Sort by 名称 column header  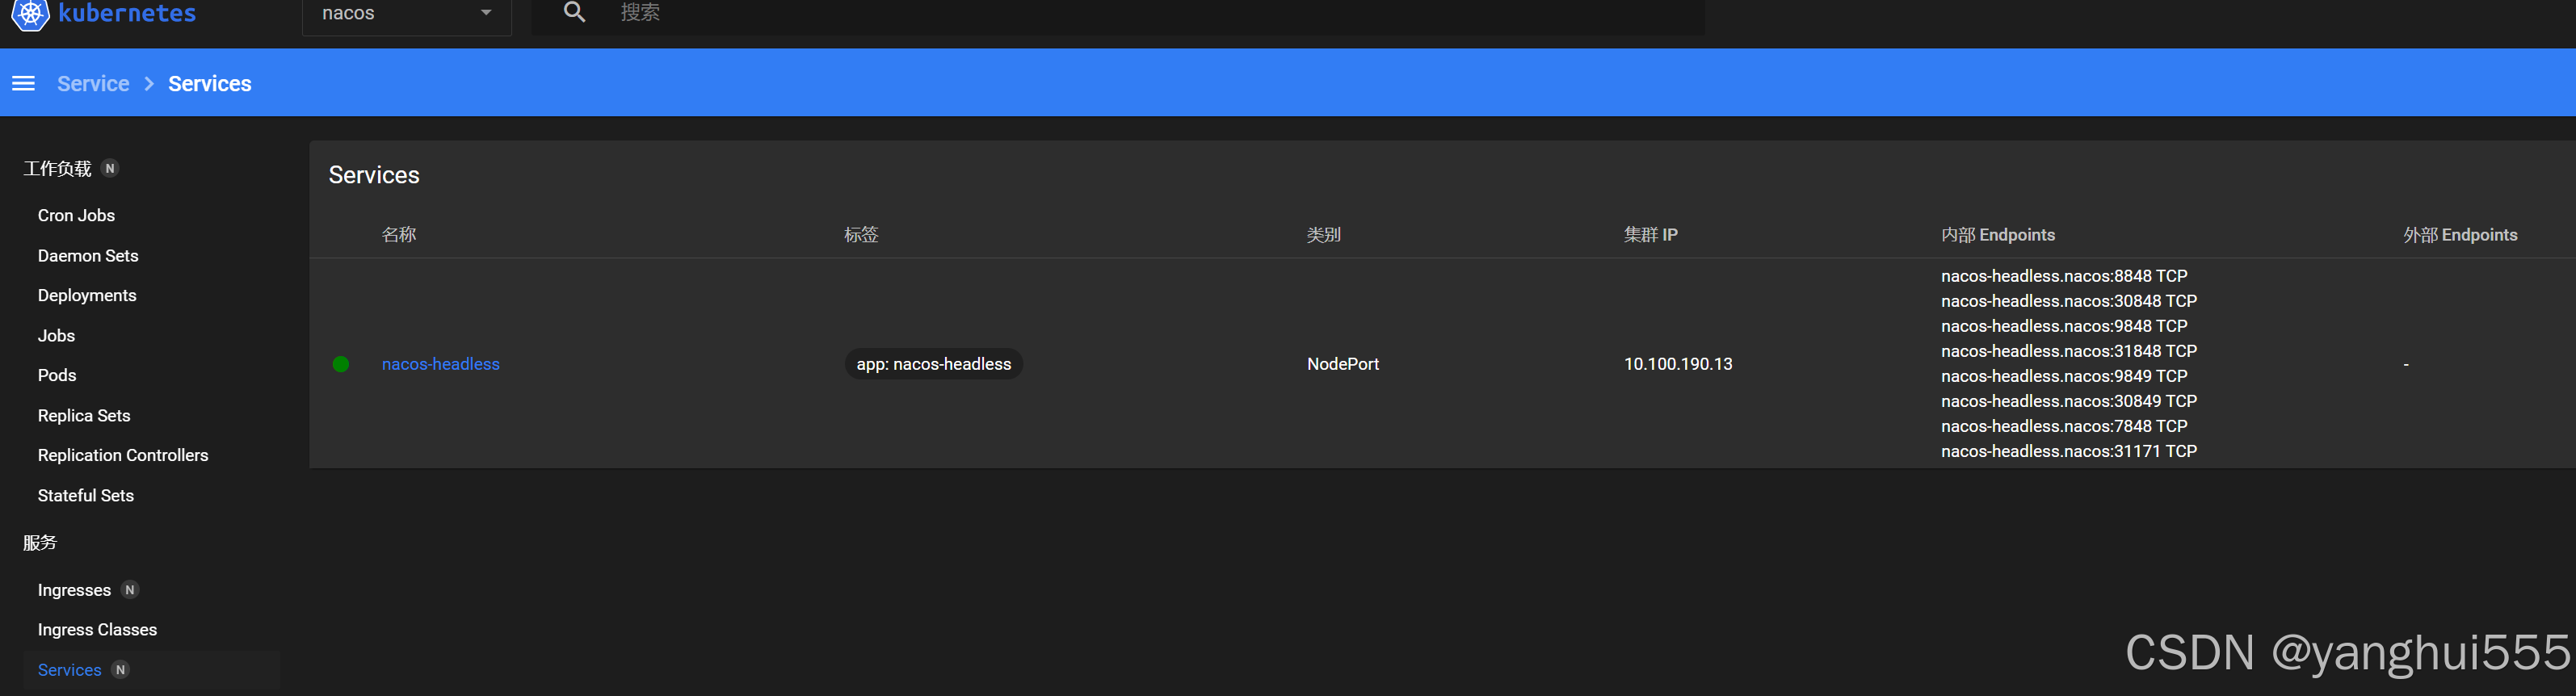point(399,234)
